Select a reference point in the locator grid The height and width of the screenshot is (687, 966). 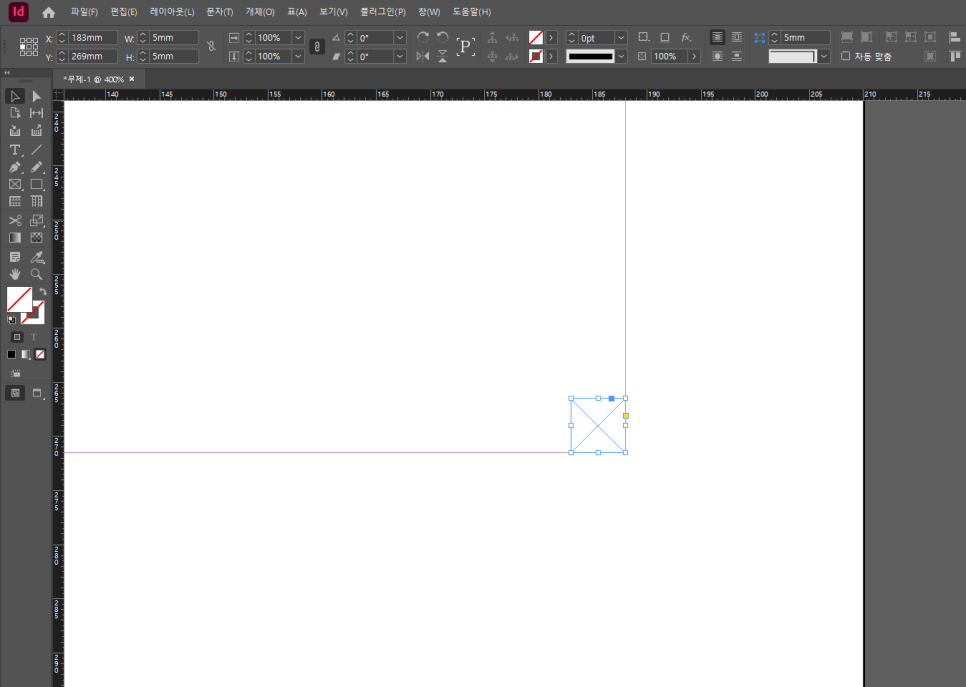click(x=28, y=47)
